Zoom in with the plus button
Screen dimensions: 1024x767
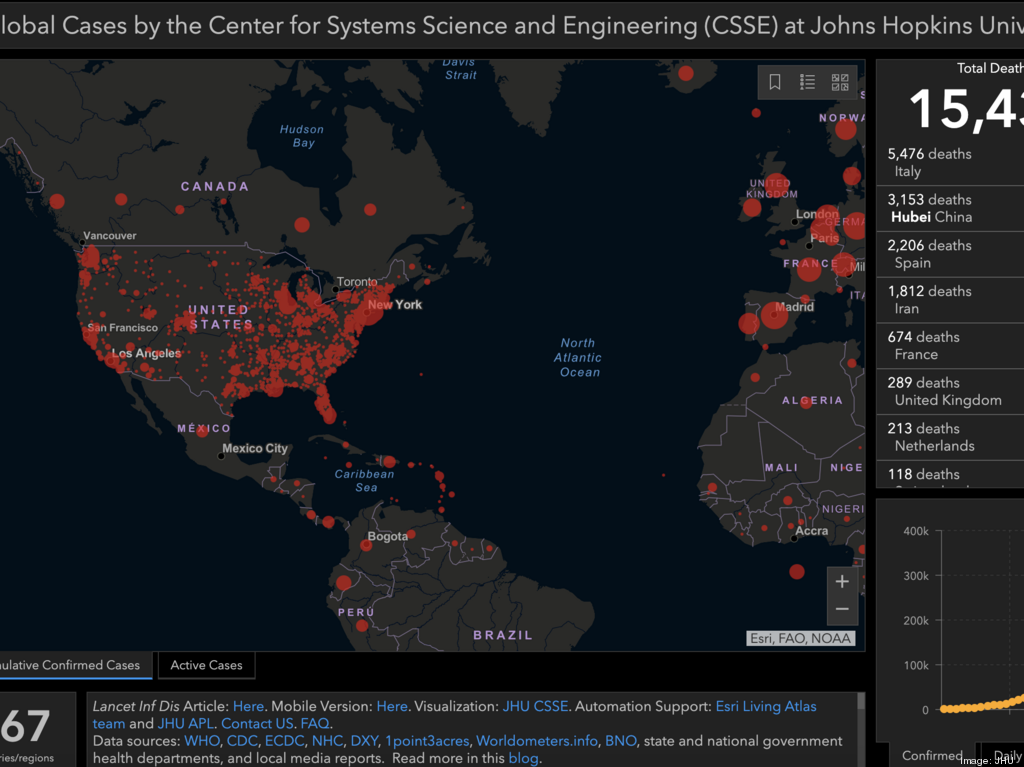(x=842, y=582)
